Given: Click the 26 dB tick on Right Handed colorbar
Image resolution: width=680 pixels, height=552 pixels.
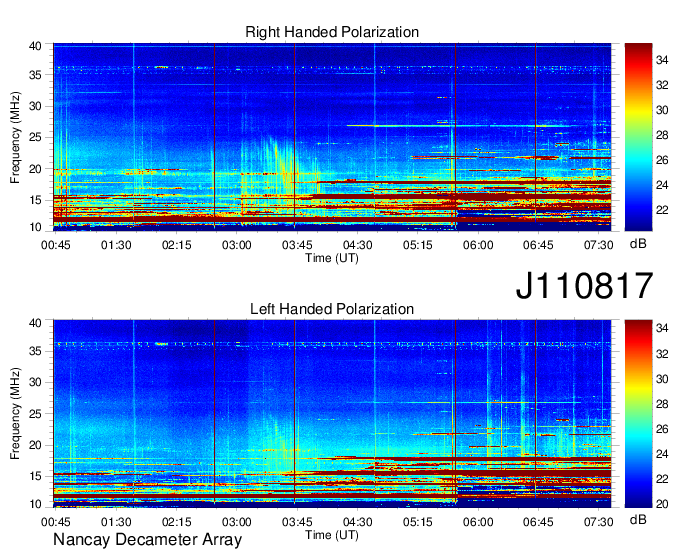Looking at the screenshot, I should tap(662, 160).
